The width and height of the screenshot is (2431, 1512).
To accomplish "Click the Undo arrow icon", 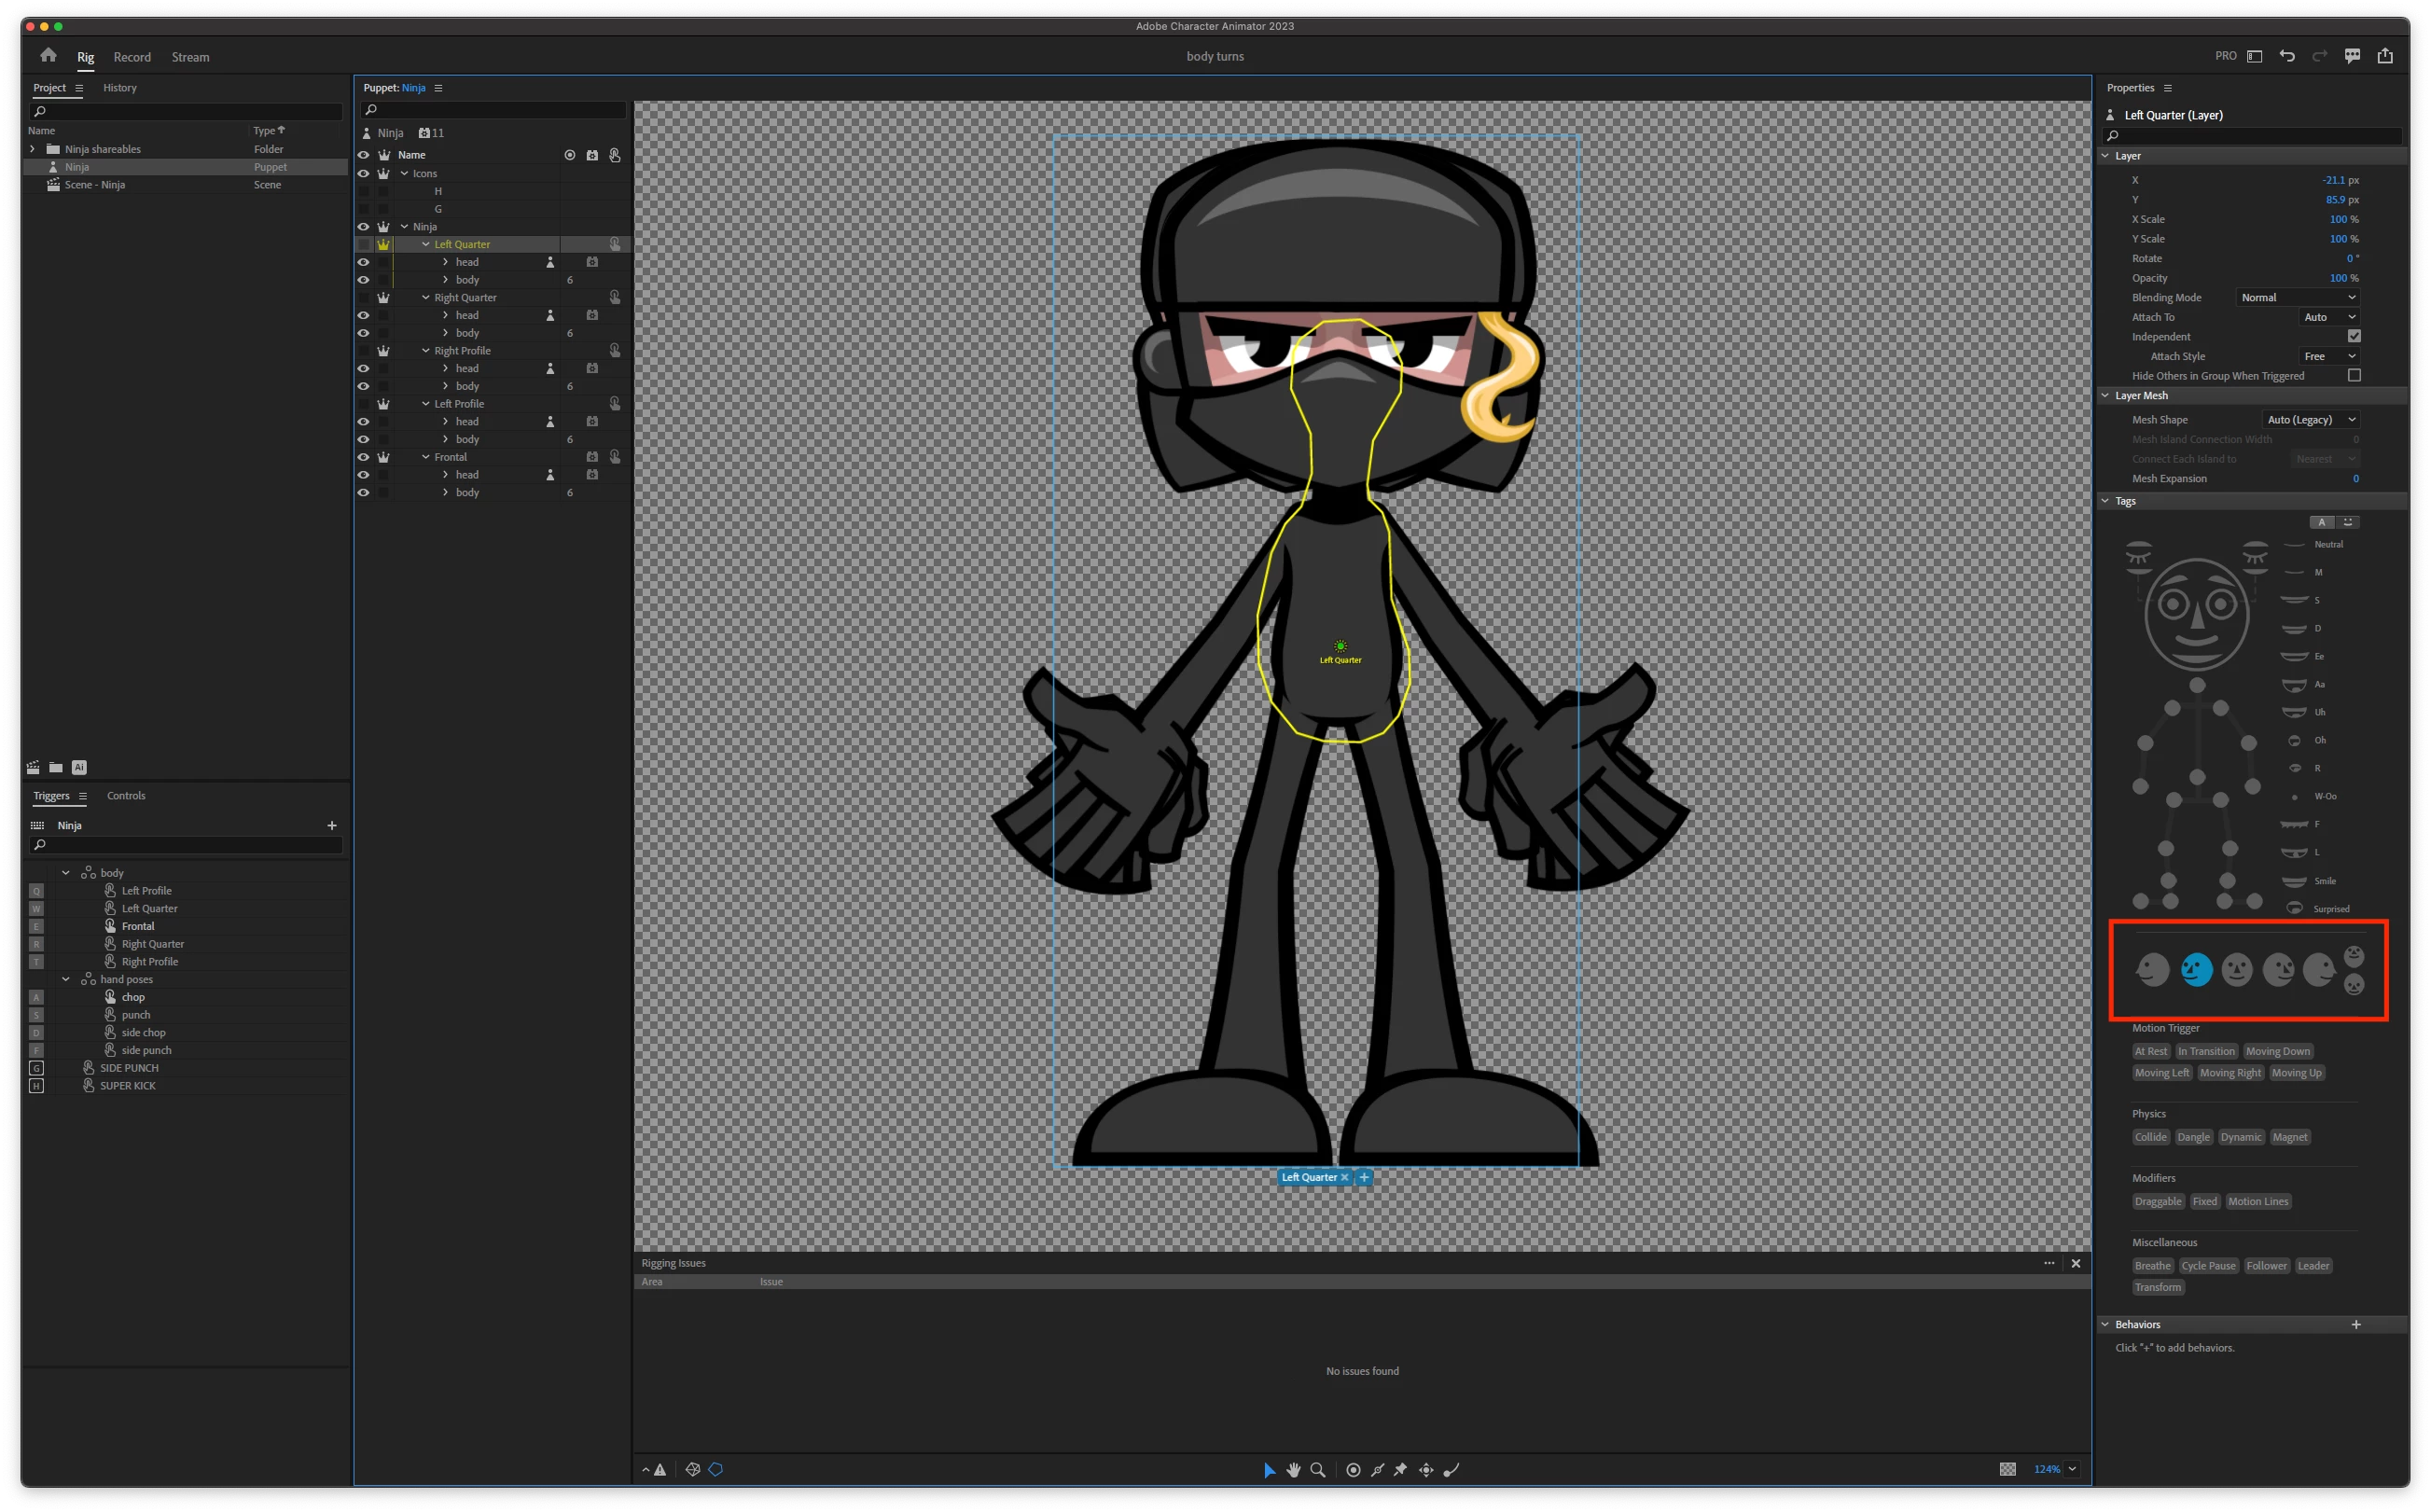I will (x=2287, y=56).
